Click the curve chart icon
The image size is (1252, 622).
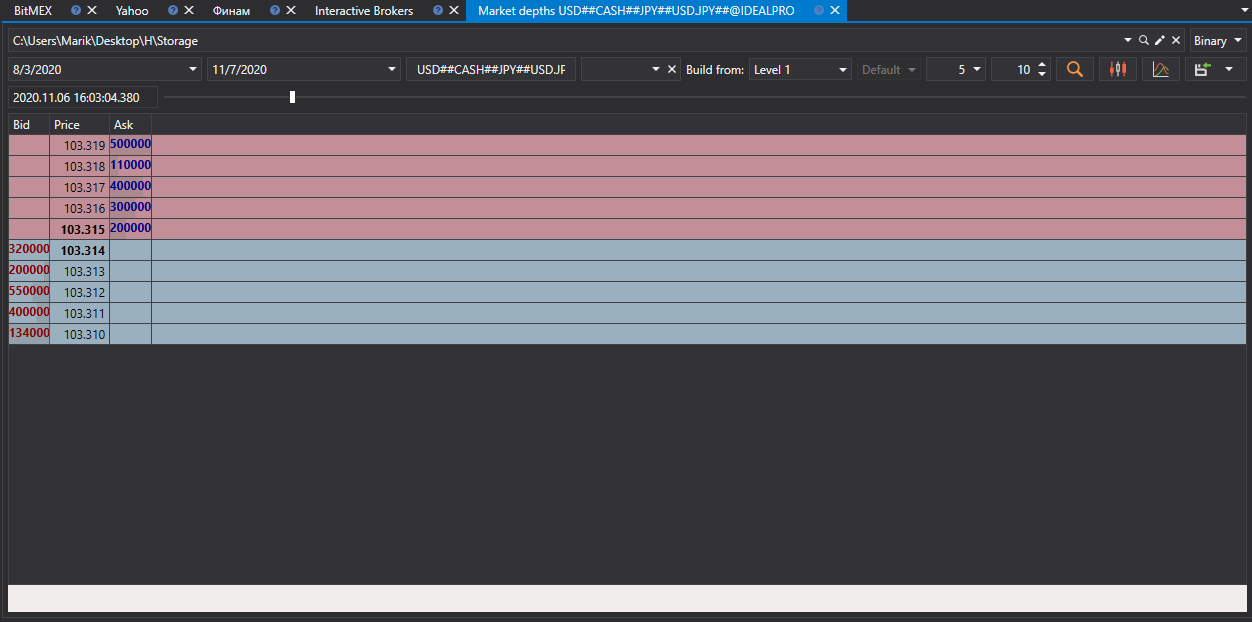(1161, 70)
